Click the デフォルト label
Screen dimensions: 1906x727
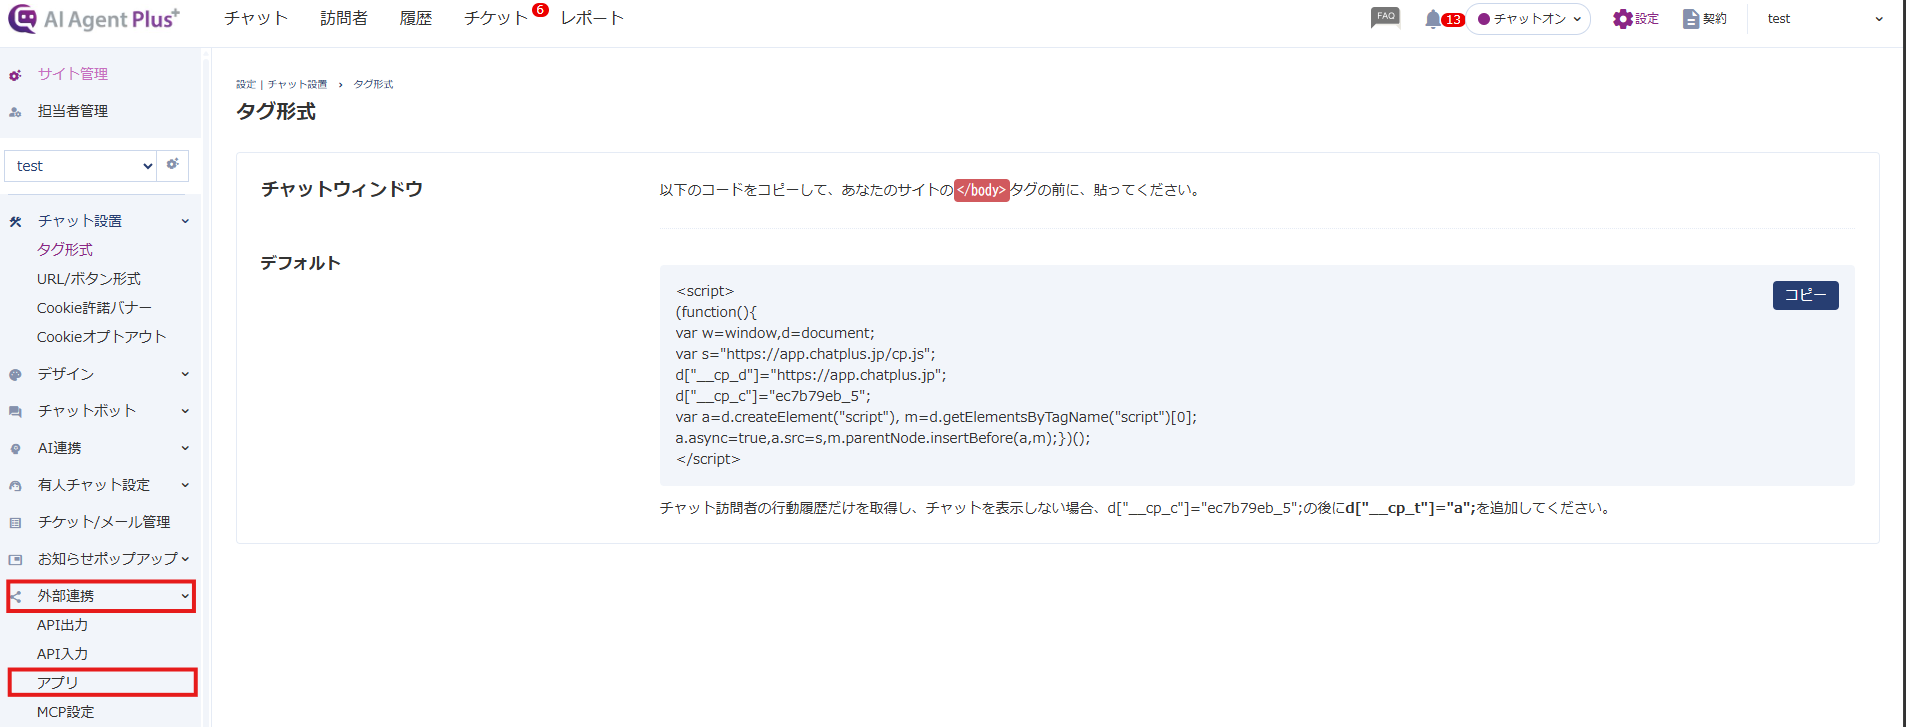(x=300, y=263)
